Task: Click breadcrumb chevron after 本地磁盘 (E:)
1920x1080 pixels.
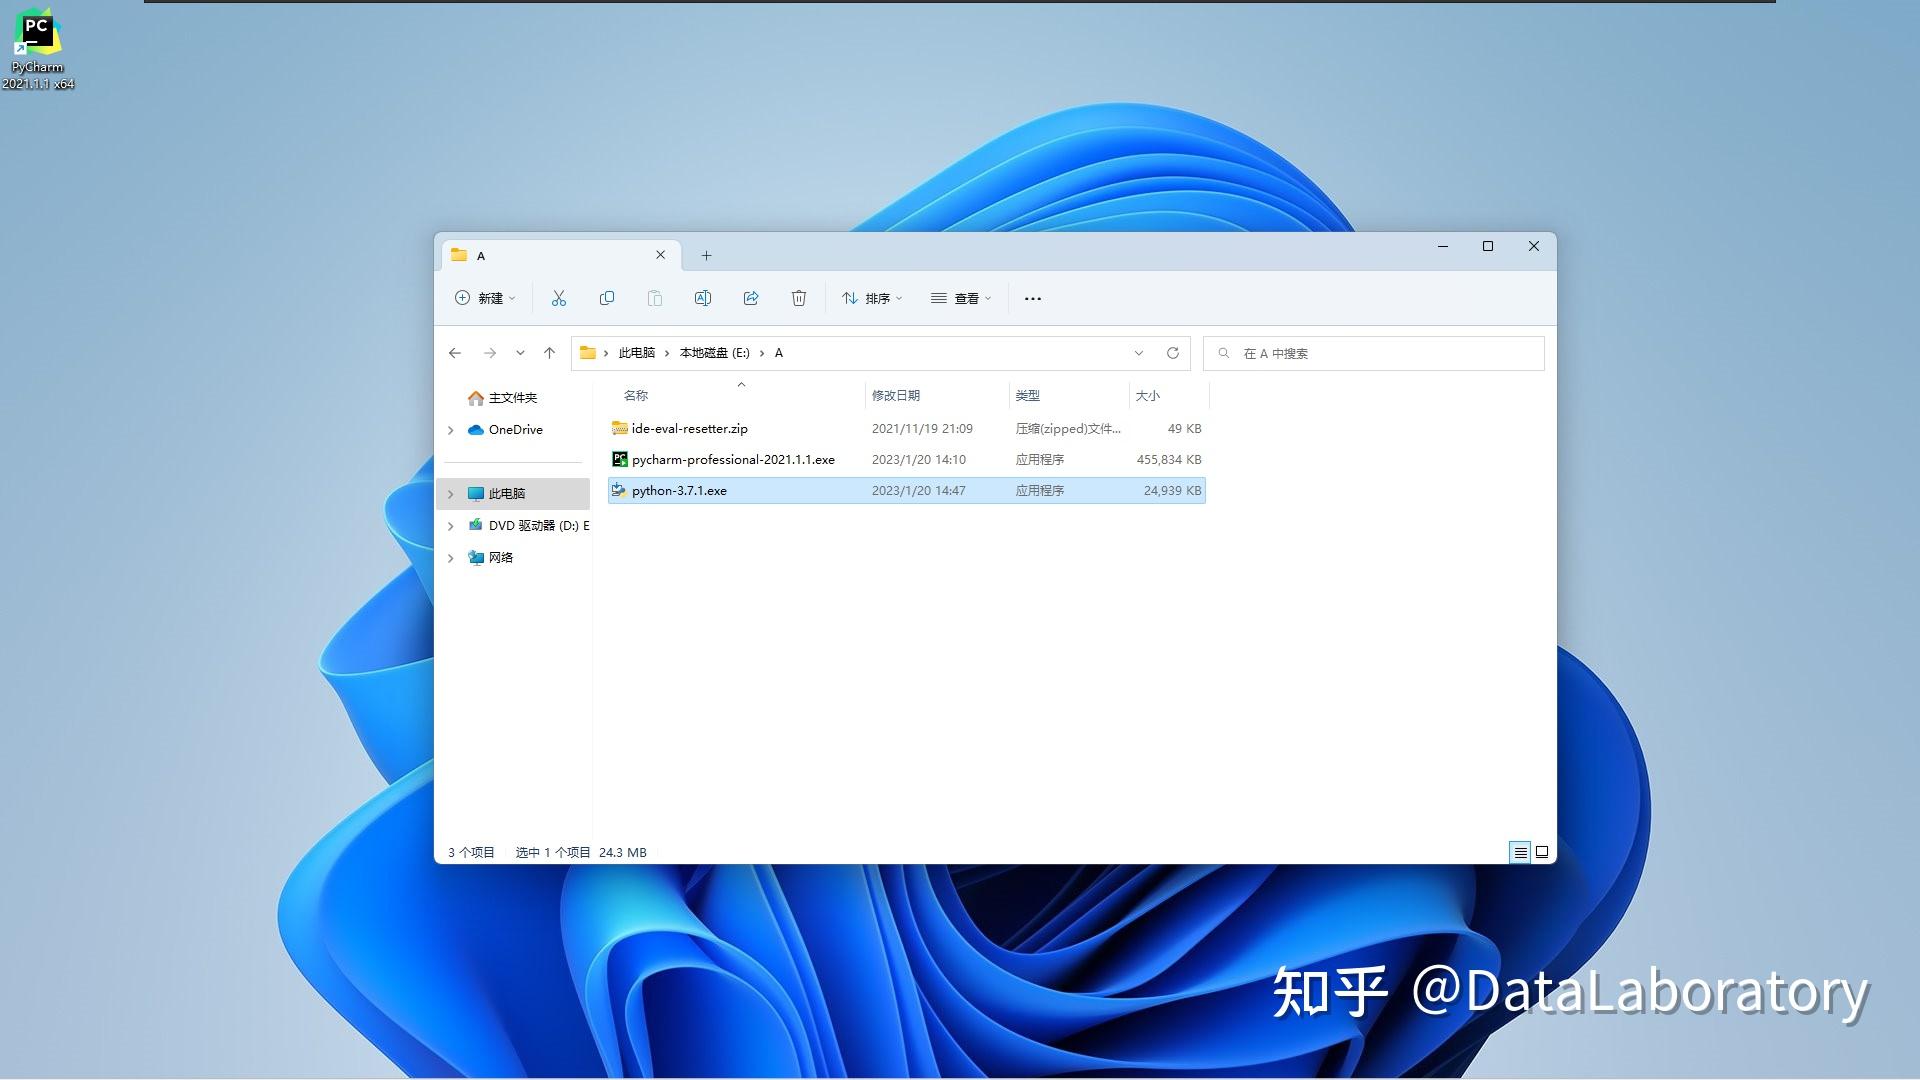Action: (x=762, y=353)
